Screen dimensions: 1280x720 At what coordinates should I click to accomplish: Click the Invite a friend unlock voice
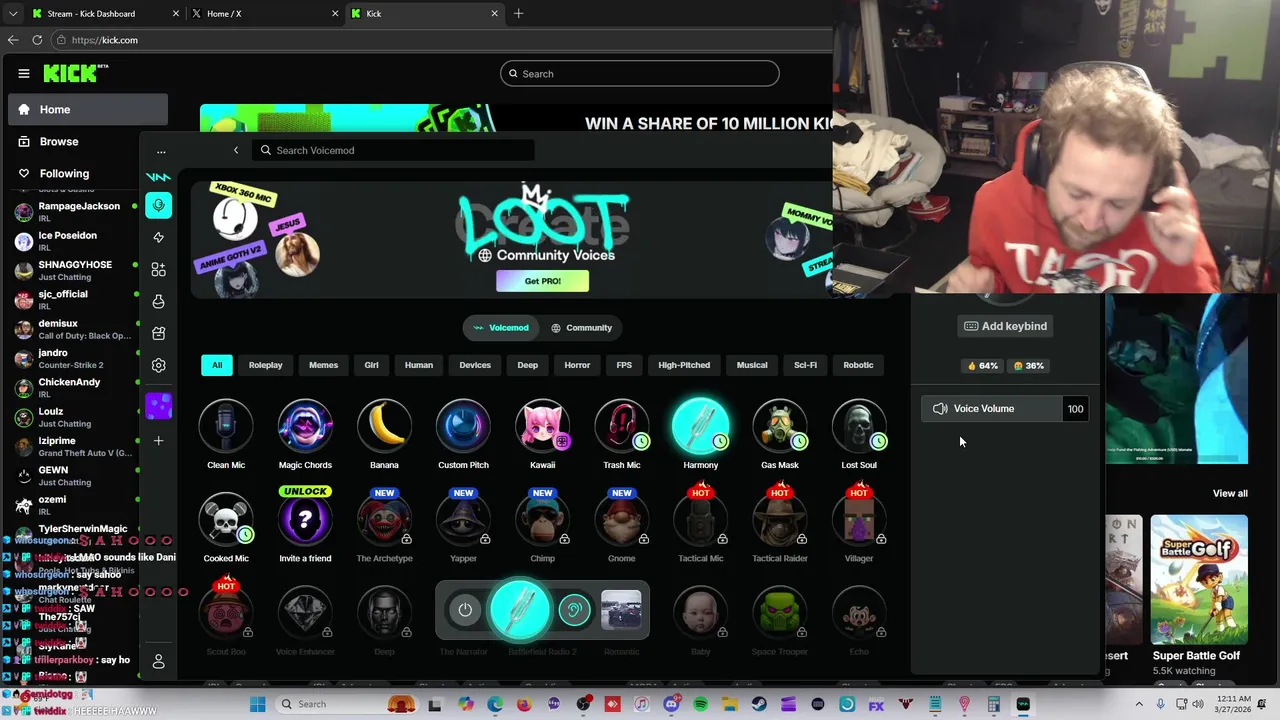tap(305, 520)
